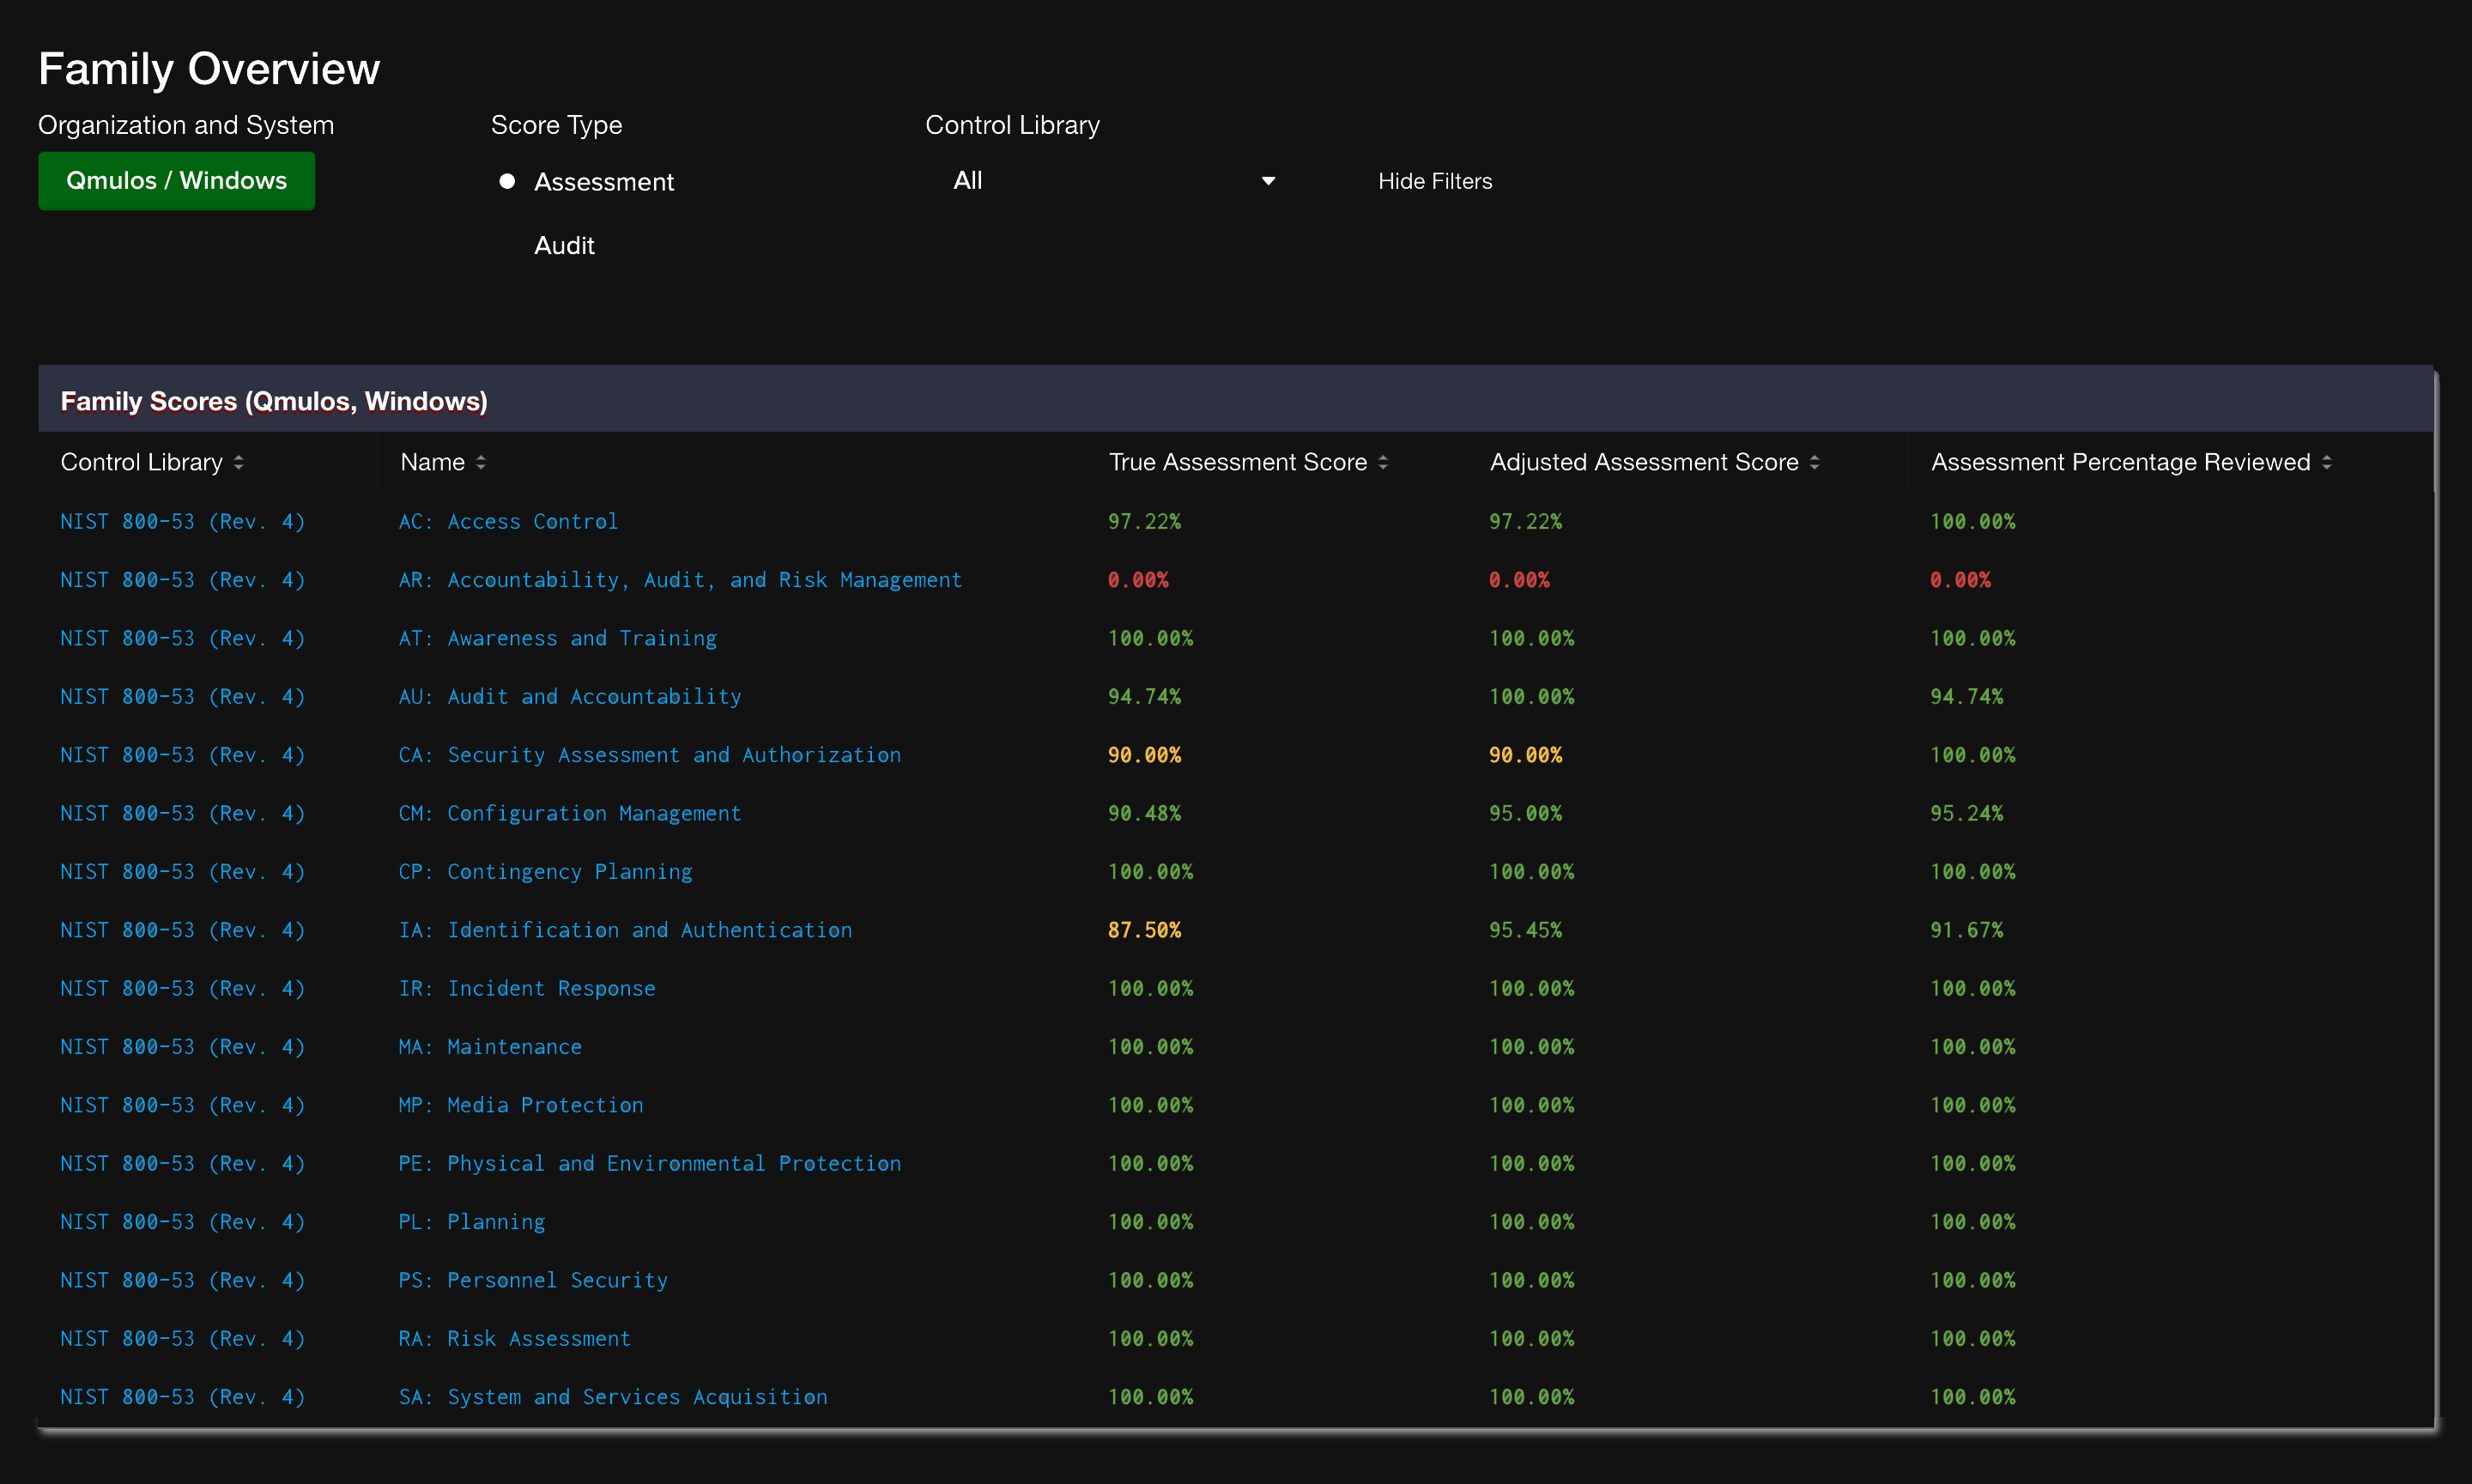Click the Family Scores (Qmulos, Windows) panel title
The width and height of the screenshot is (2472, 1484).
tap(274, 401)
